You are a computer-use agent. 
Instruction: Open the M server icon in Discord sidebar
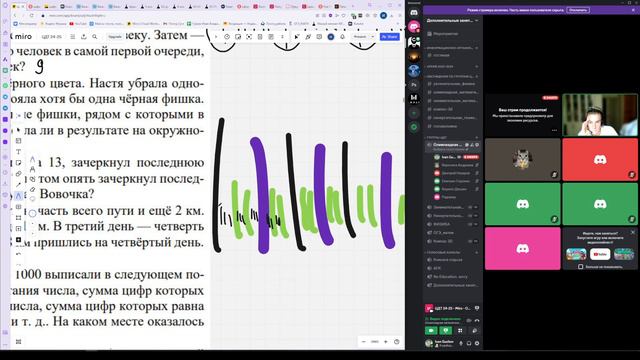tap(414, 98)
